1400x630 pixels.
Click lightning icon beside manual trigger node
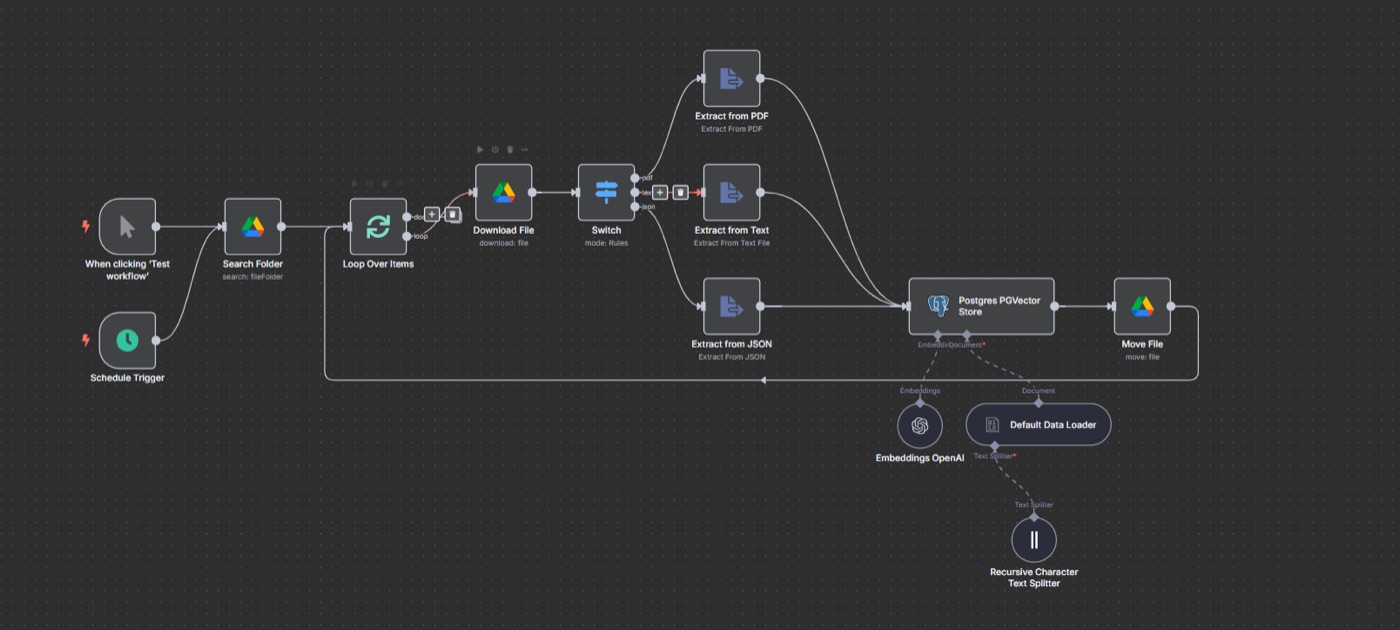point(86,226)
